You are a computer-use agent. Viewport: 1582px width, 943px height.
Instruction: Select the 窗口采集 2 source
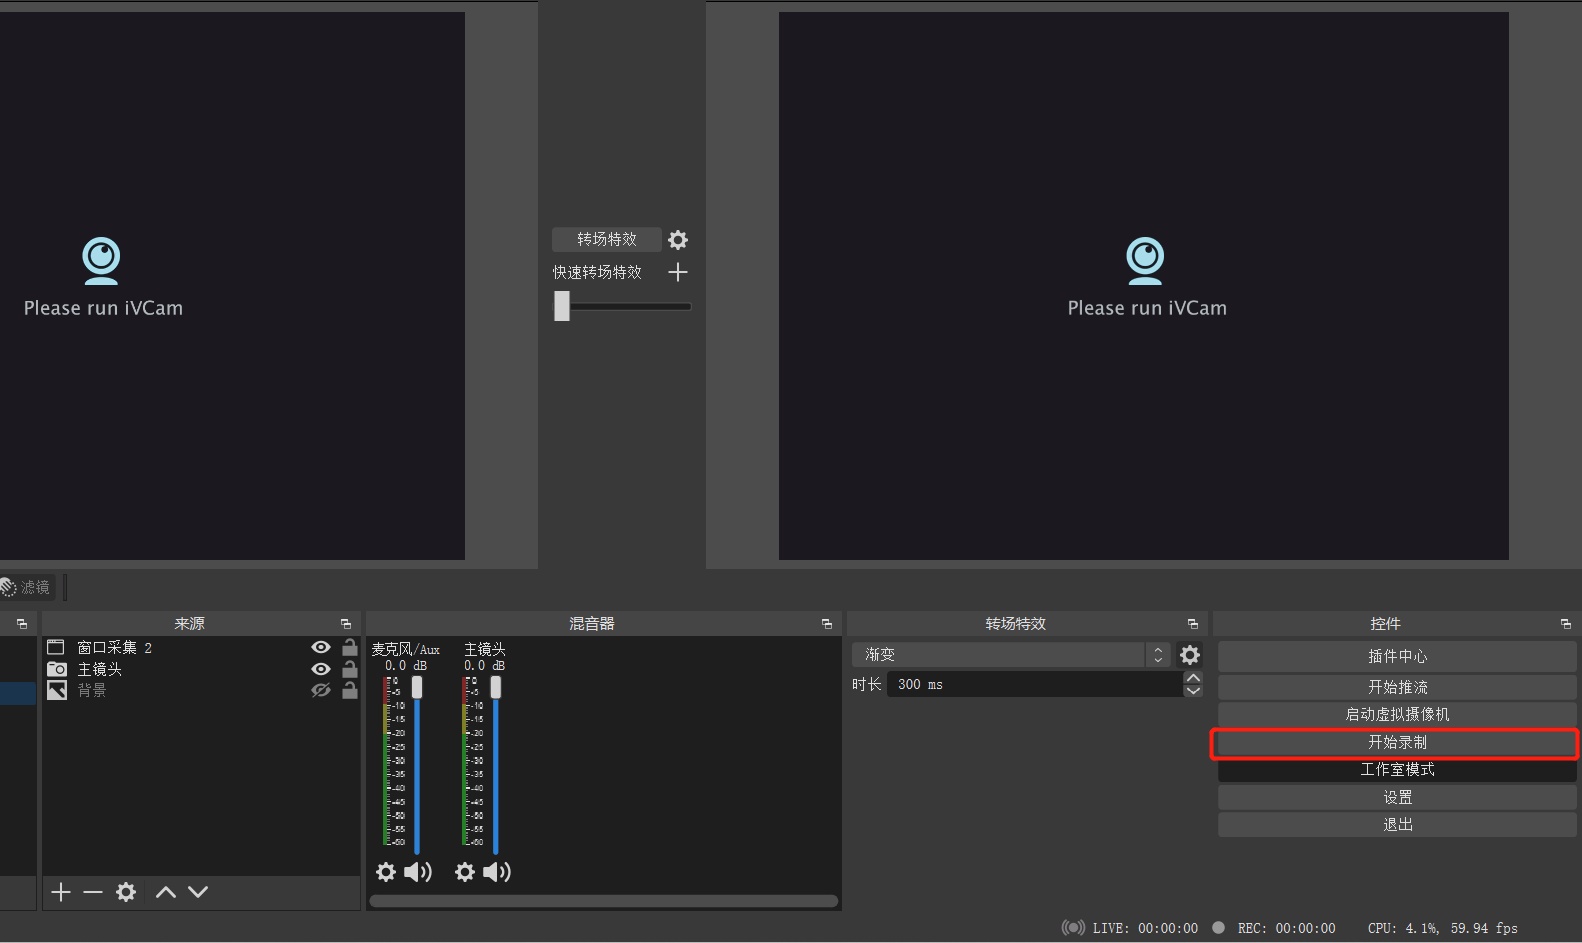pyautogui.click(x=201, y=648)
